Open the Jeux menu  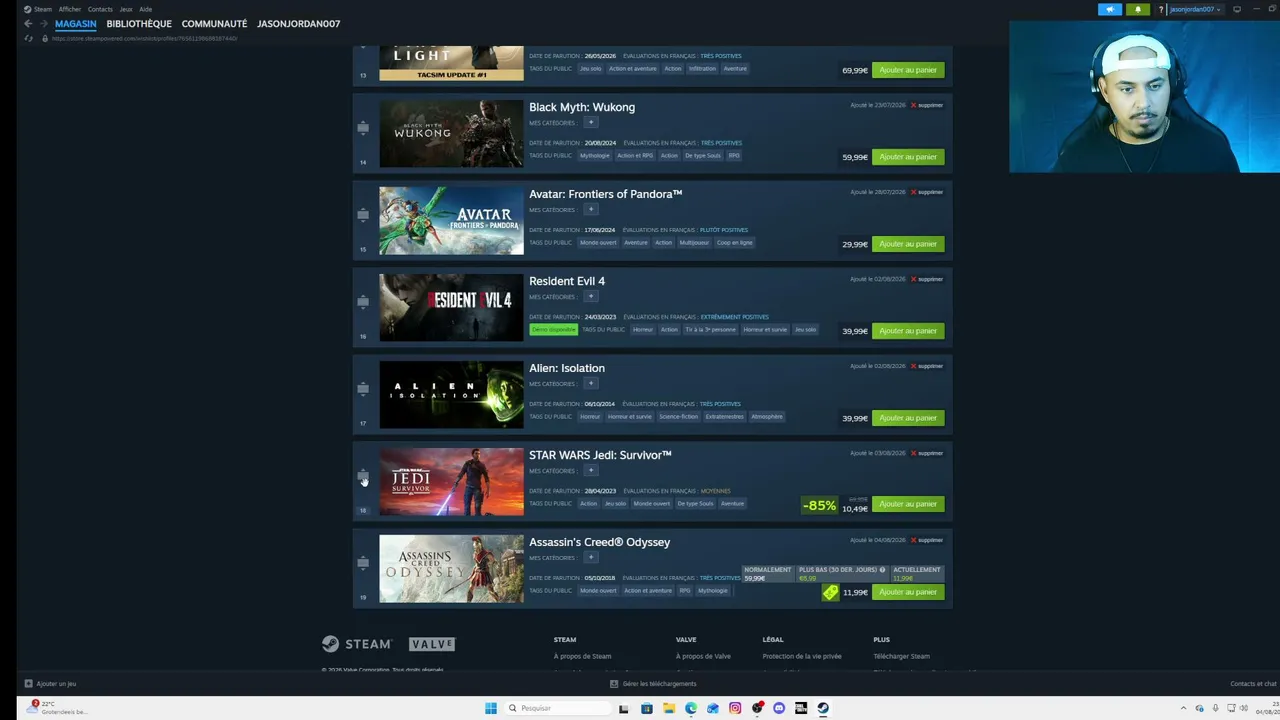tap(126, 9)
